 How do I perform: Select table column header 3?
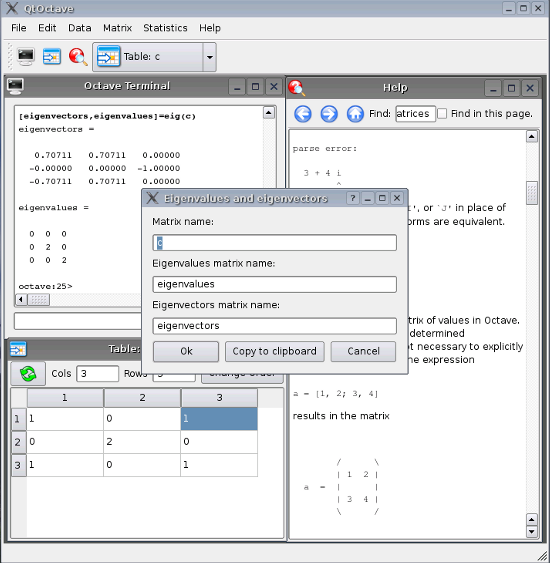point(219,398)
